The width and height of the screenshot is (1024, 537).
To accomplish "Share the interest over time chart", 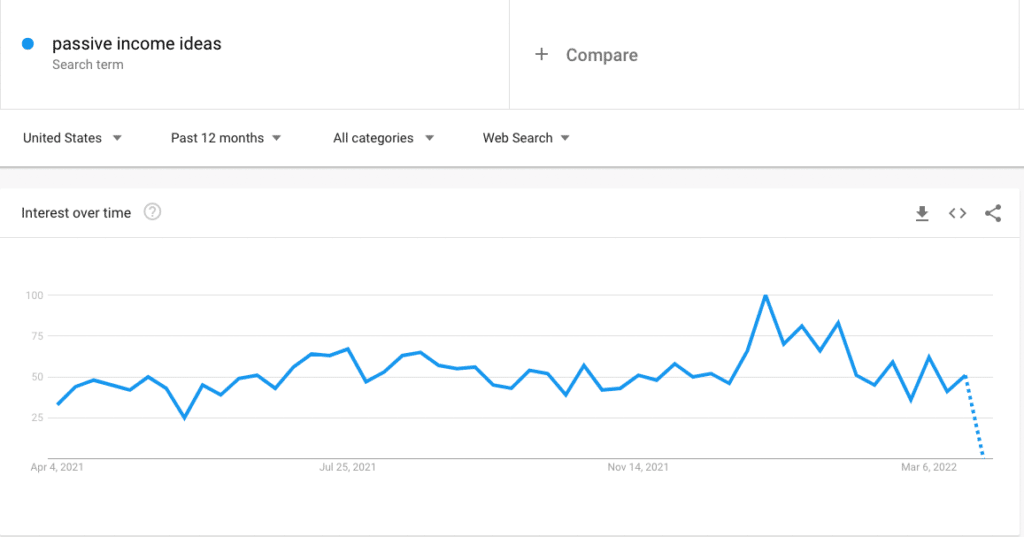I will coord(993,213).
